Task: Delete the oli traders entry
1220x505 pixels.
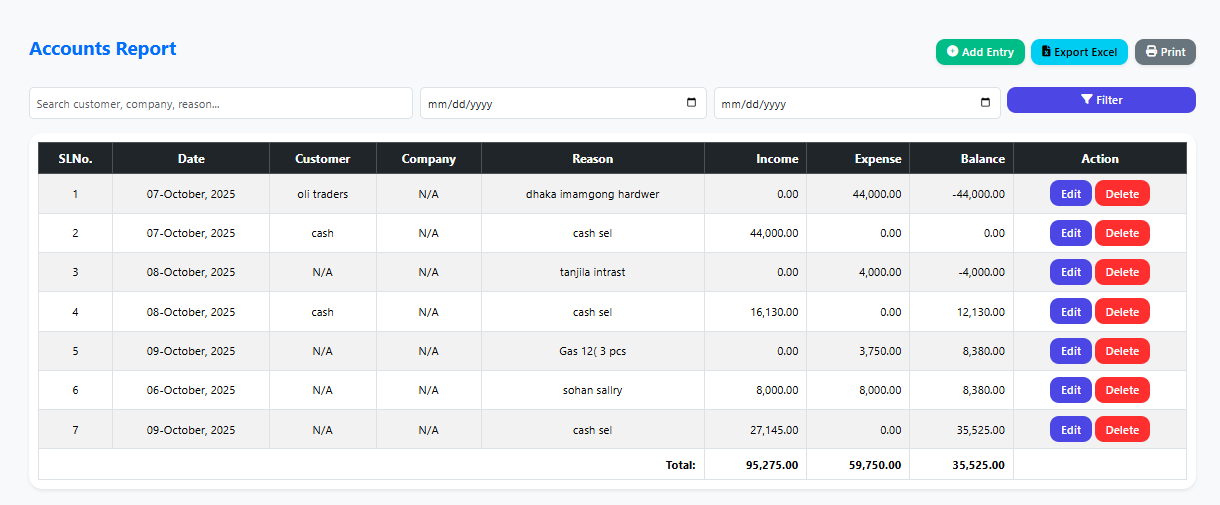Action: pos(1121,194)
